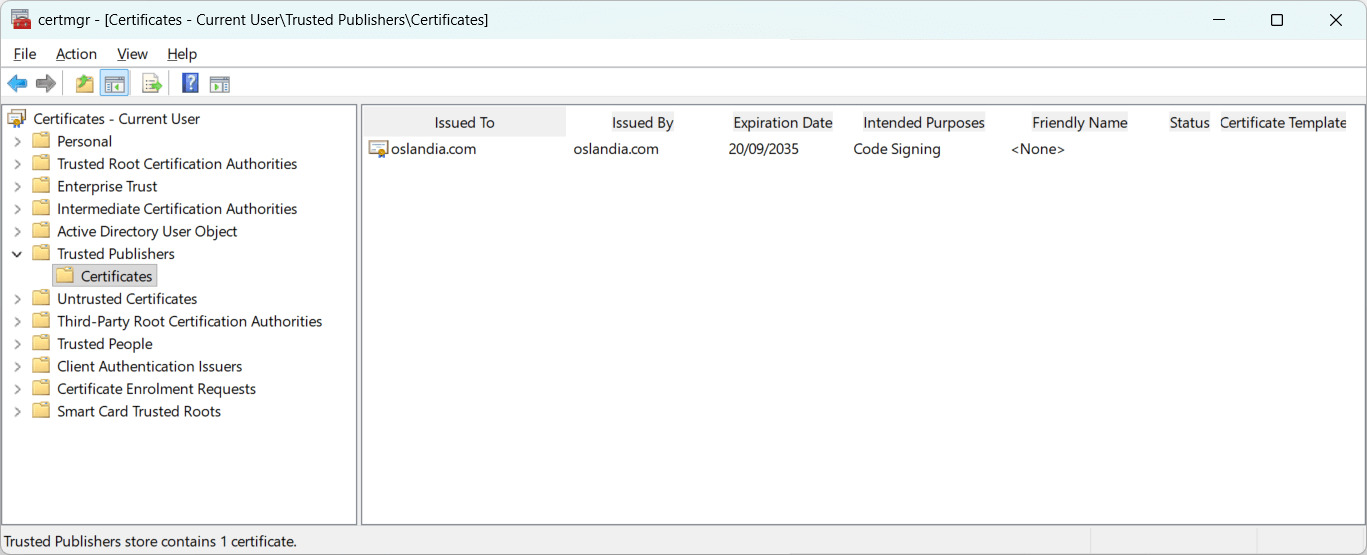
Task: Expand the Untrusted Certificates folder
Action: [x=17, y=299]
